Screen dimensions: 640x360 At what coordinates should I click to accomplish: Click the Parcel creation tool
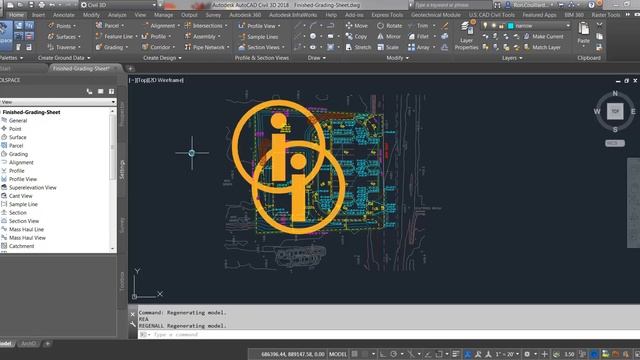[x=110, y=26]
